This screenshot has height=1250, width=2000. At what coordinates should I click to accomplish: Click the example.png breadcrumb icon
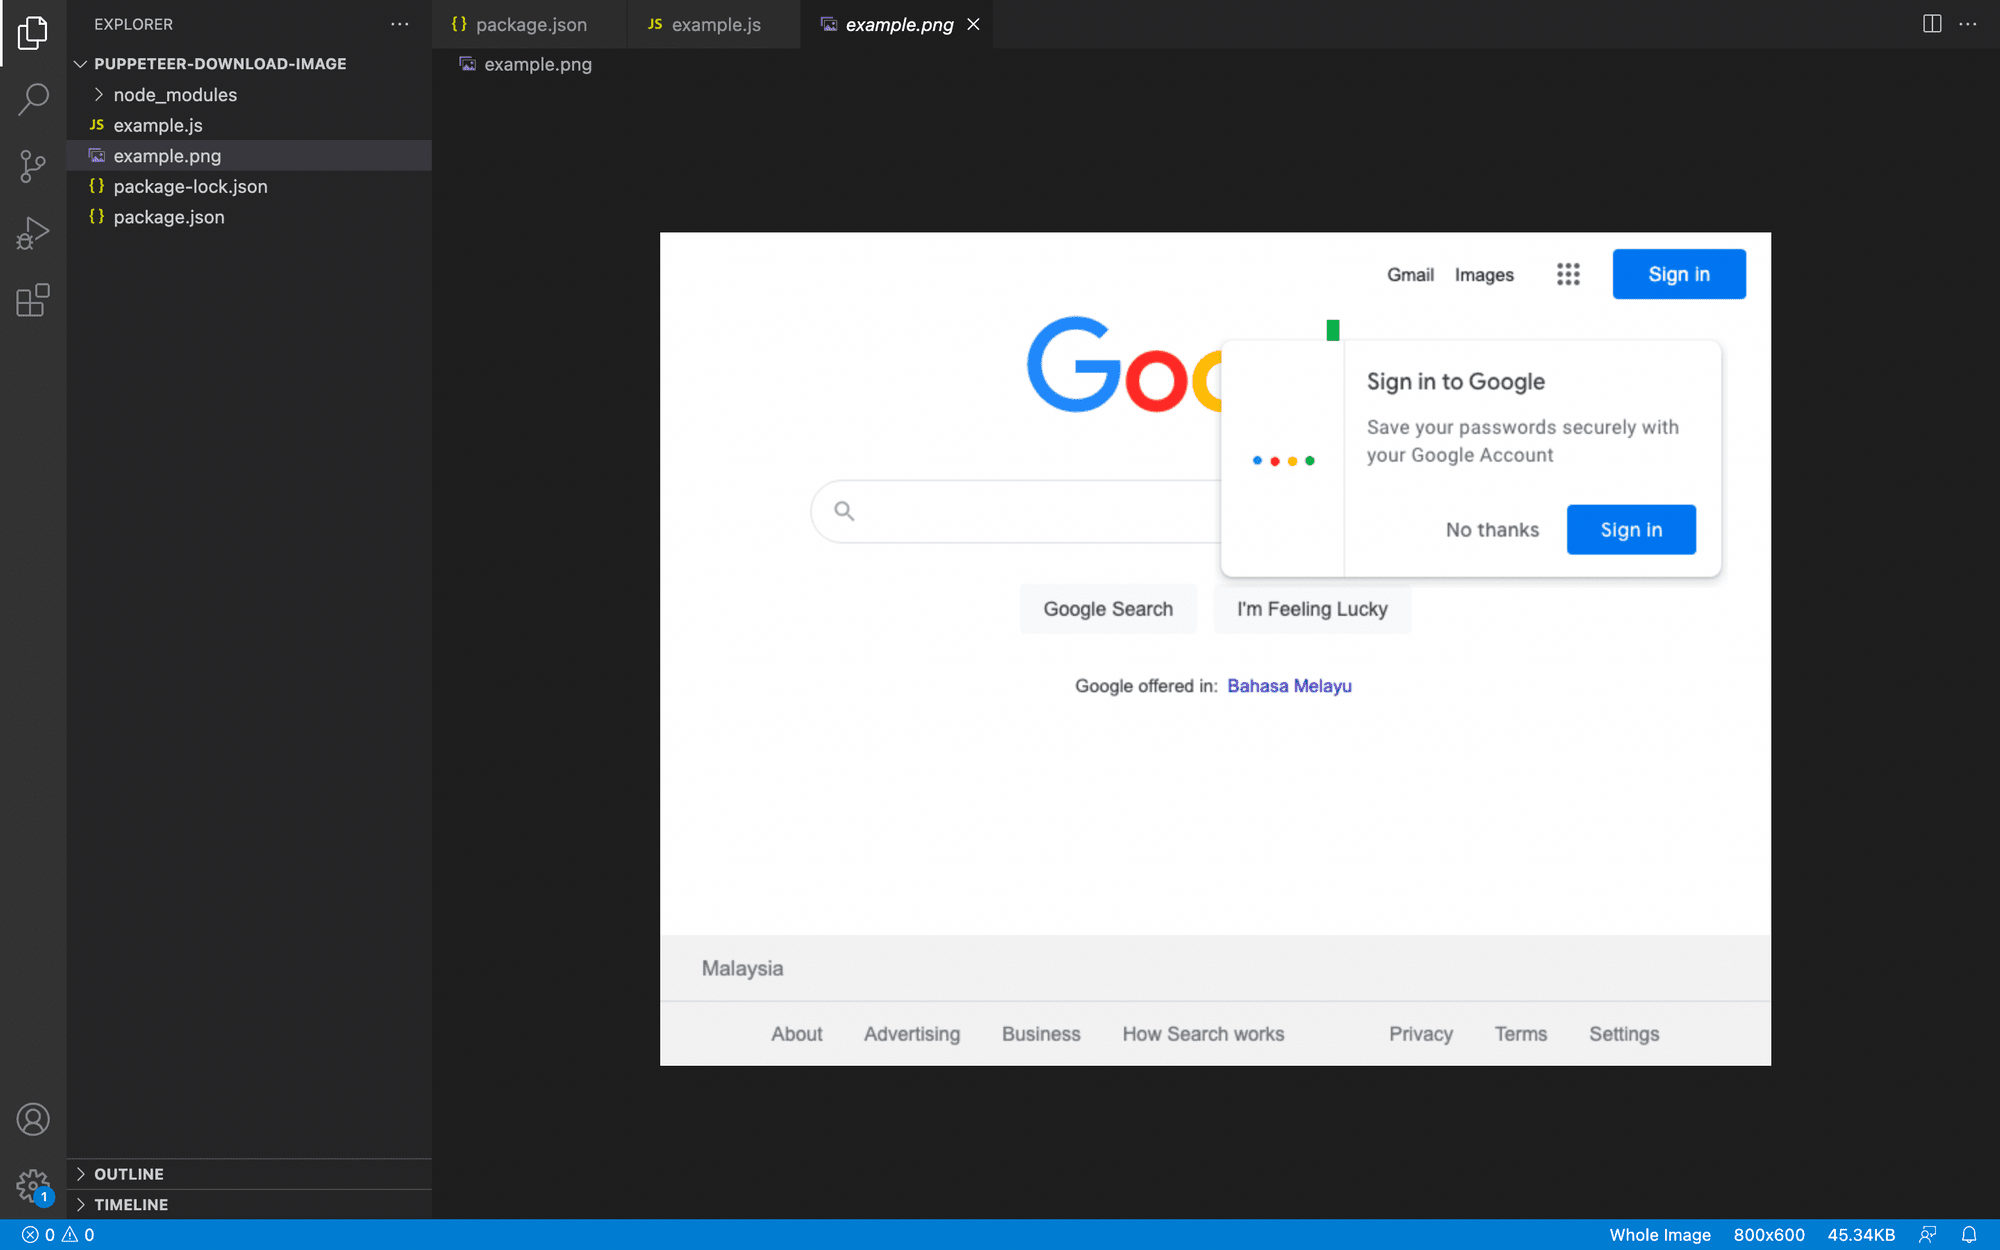click(x=467, y=64)
